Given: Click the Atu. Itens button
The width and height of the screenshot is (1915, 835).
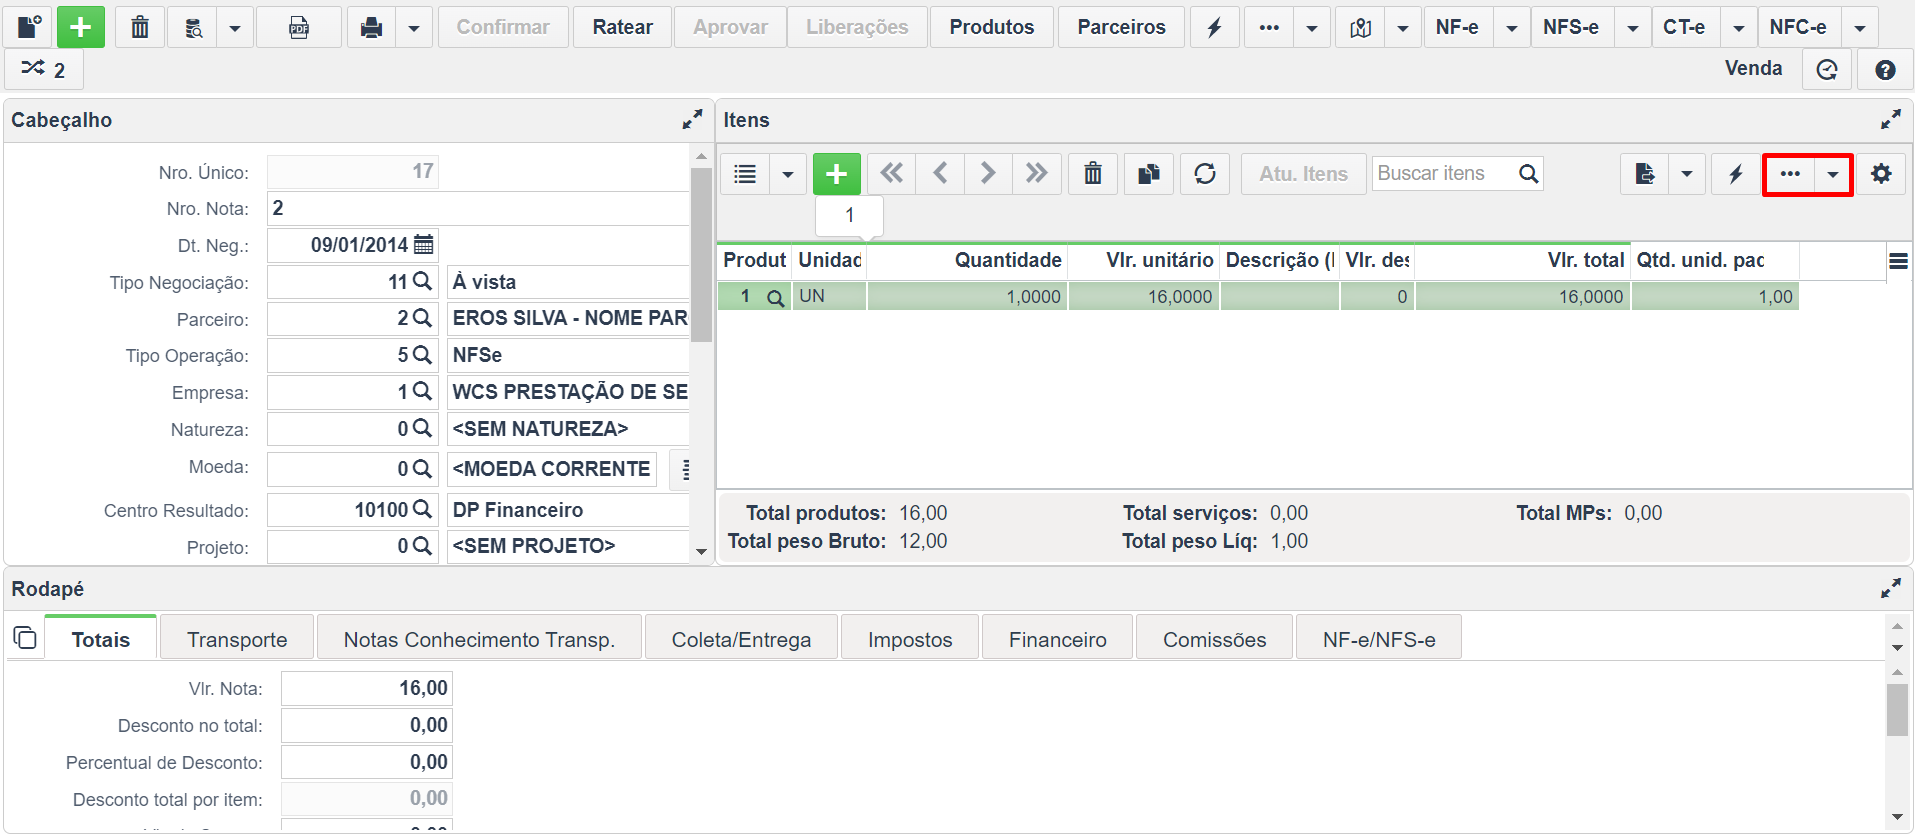Looking at the screenshot, I should pyautogui.click(x=1303, y=174).
